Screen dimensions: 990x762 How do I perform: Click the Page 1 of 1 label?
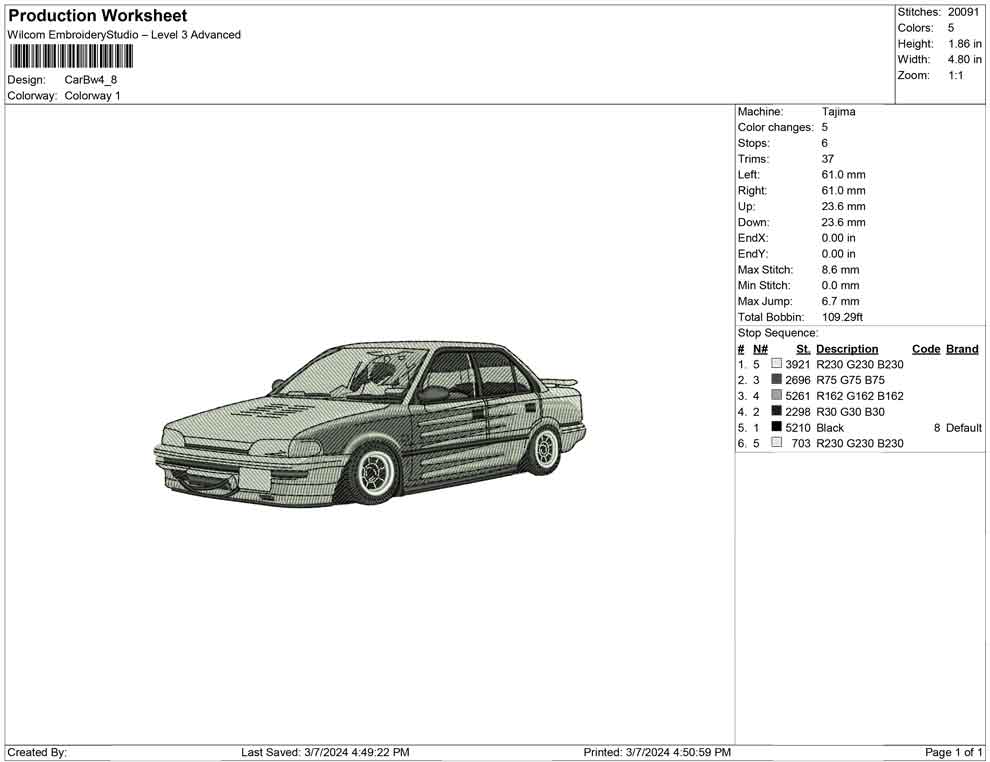point(953,752)
